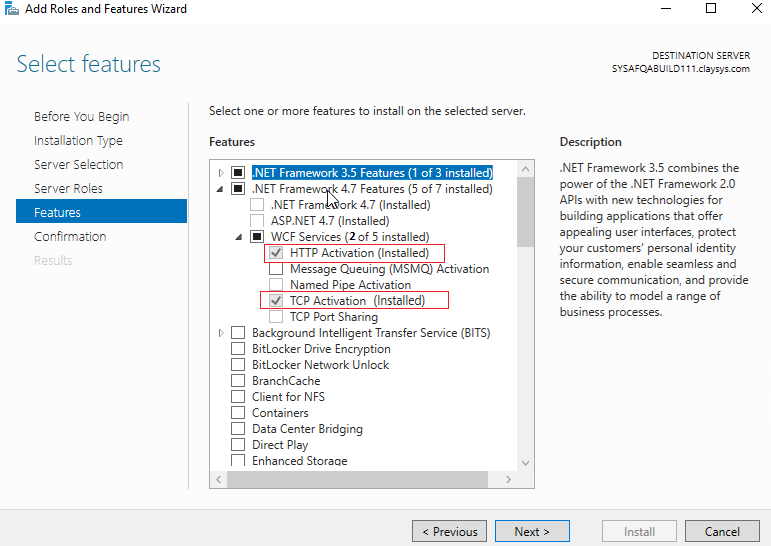This screenshot has height=546, width=771.
Task: Enable the TCP Port Sharing checkbox
Action: (x=276, y=317)
